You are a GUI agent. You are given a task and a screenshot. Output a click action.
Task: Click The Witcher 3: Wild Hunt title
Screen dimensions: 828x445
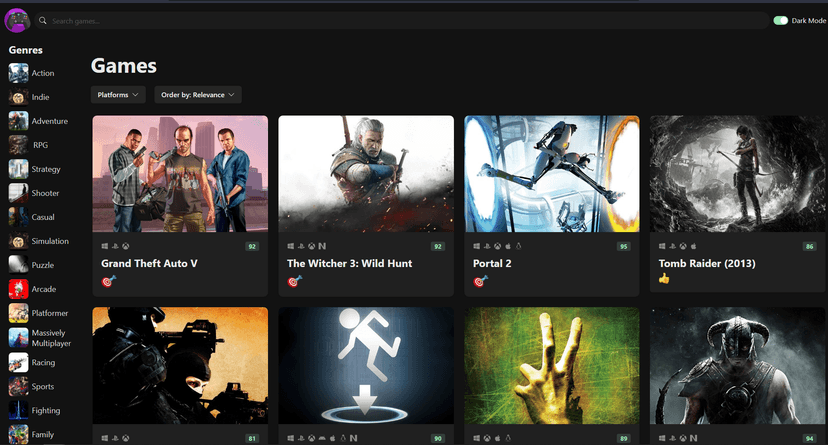pyautogui.click(x=350, y=263)
